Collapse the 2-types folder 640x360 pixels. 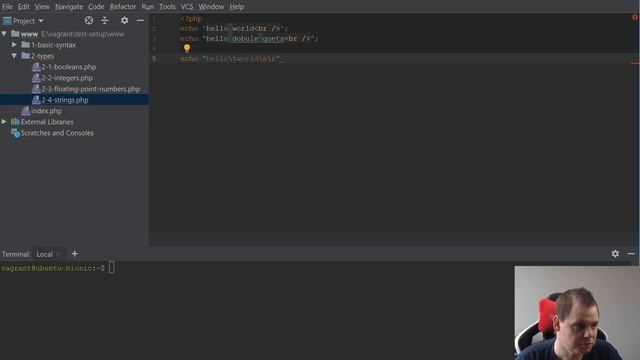14,56
